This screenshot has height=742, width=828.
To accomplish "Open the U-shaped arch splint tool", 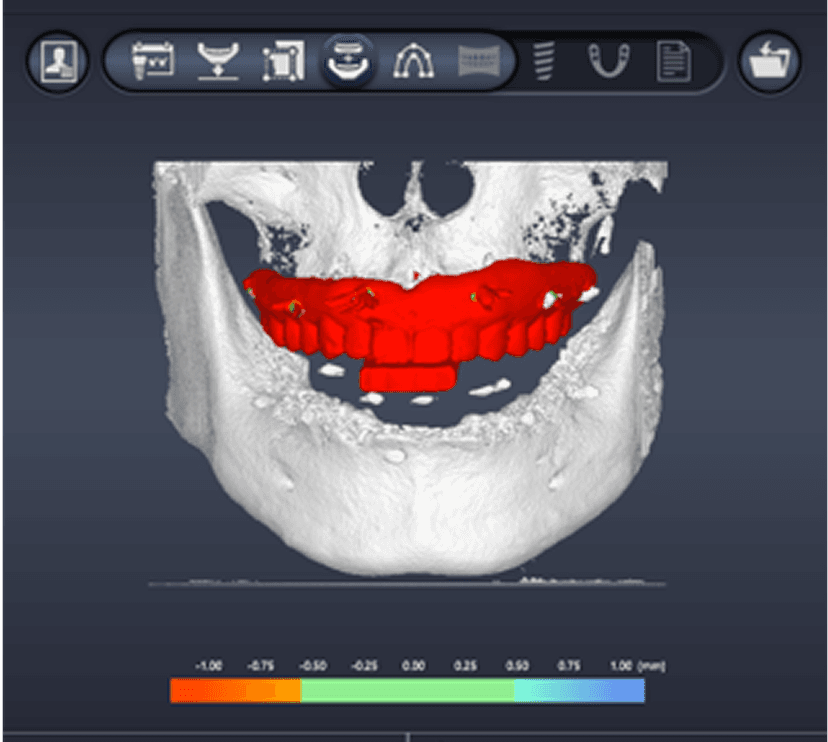I will click(x=611, y=60).
